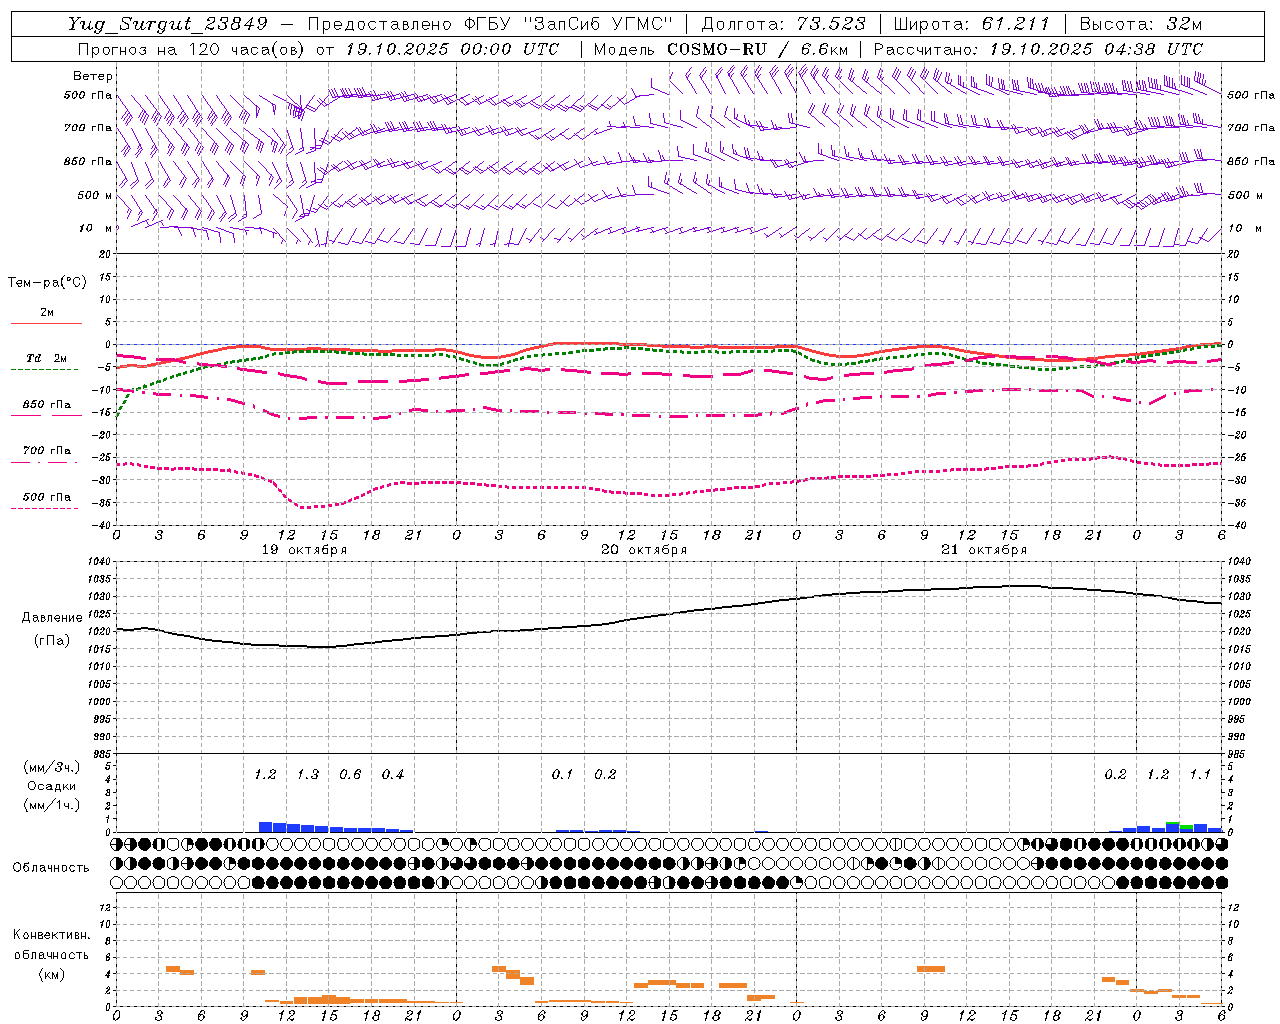1280x1024 pixels.
Task: Click the Конвективн. convective cloud label
Action: [52, 935]
